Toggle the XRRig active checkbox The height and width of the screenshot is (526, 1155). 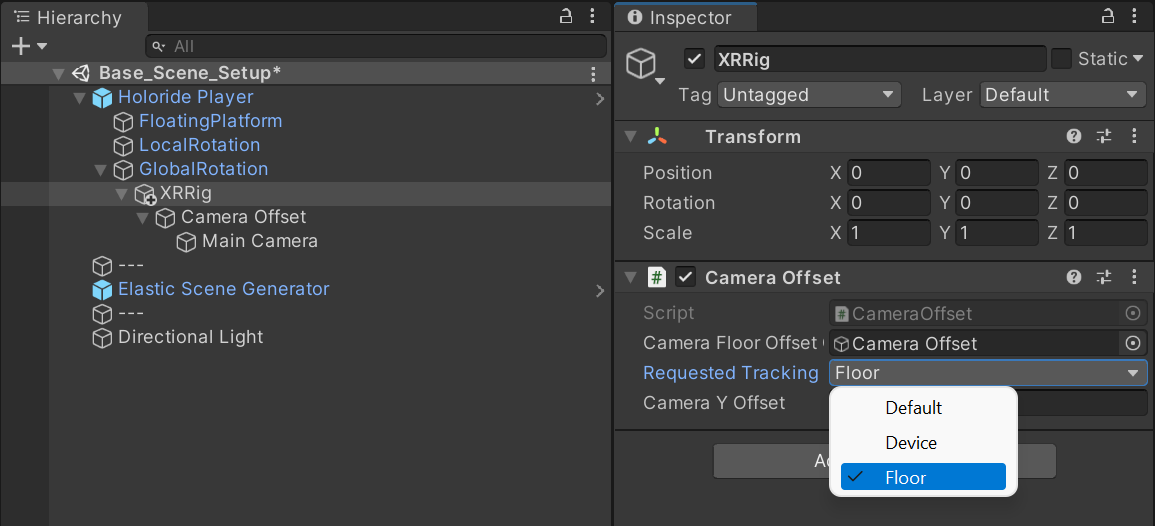tap(695, 59)
